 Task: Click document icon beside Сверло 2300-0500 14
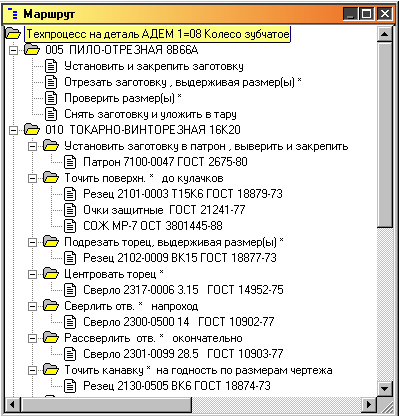click(70, 322)
